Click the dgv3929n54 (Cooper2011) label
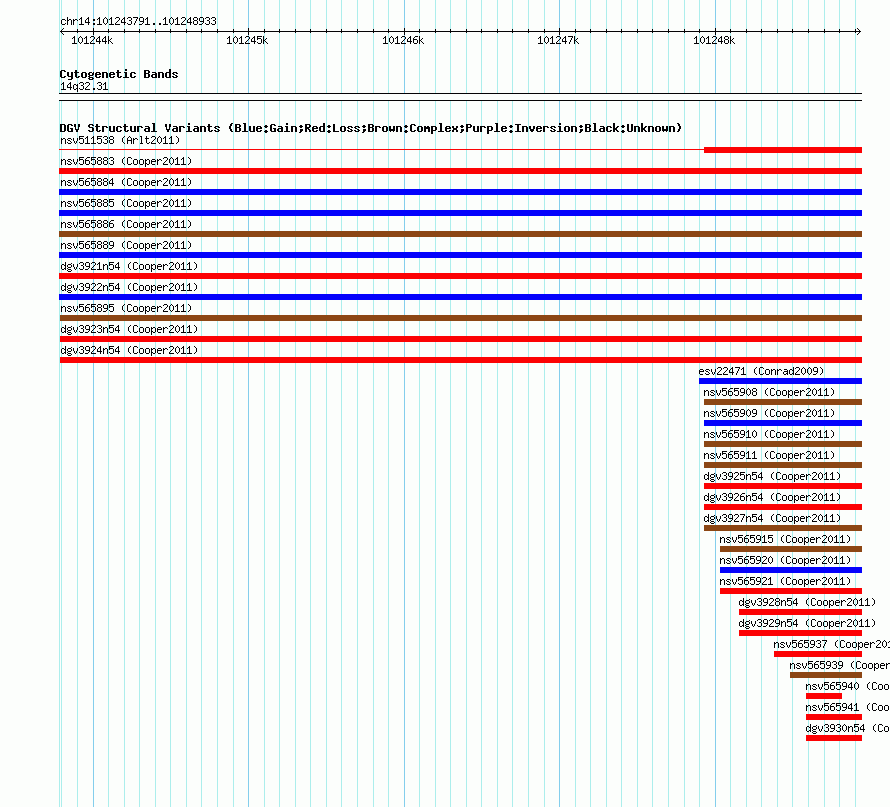The width and height of the screenshot is (890, 807). 807,623
